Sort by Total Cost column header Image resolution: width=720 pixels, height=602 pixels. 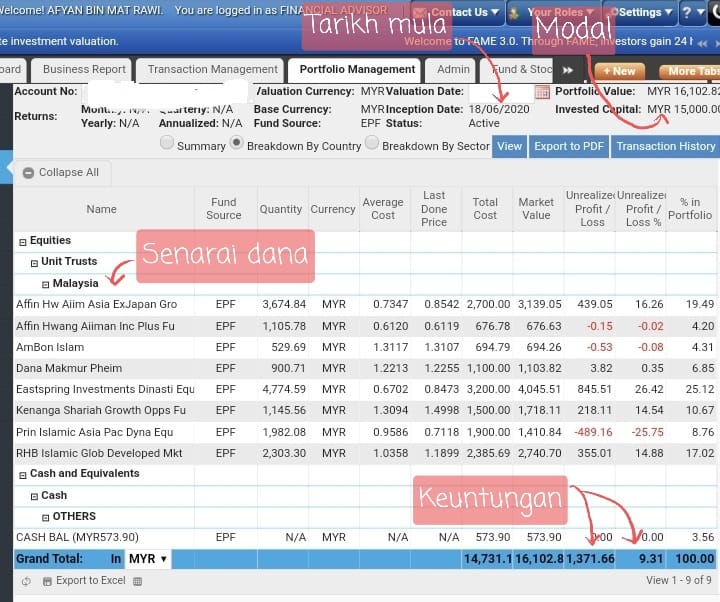click(x=487, y=209)
